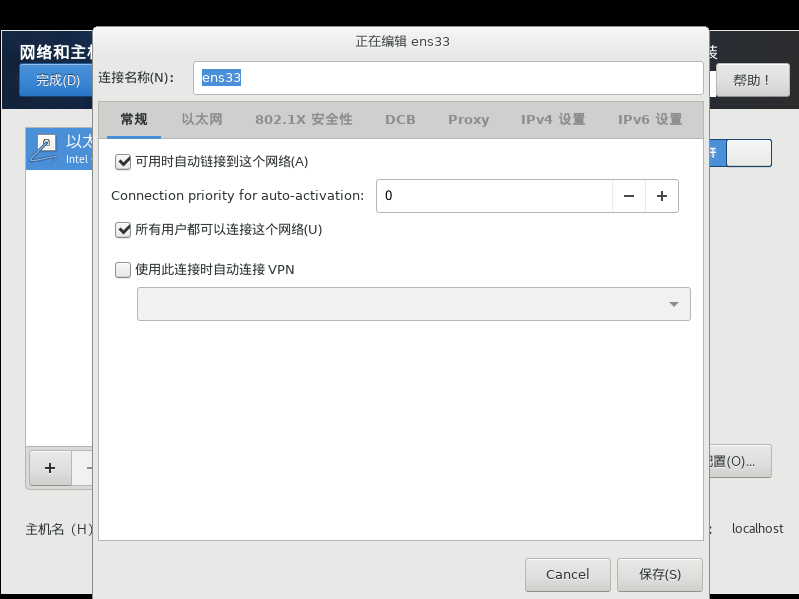
Task: Decrease connection priority with minus button
Action: click(629, 196)
